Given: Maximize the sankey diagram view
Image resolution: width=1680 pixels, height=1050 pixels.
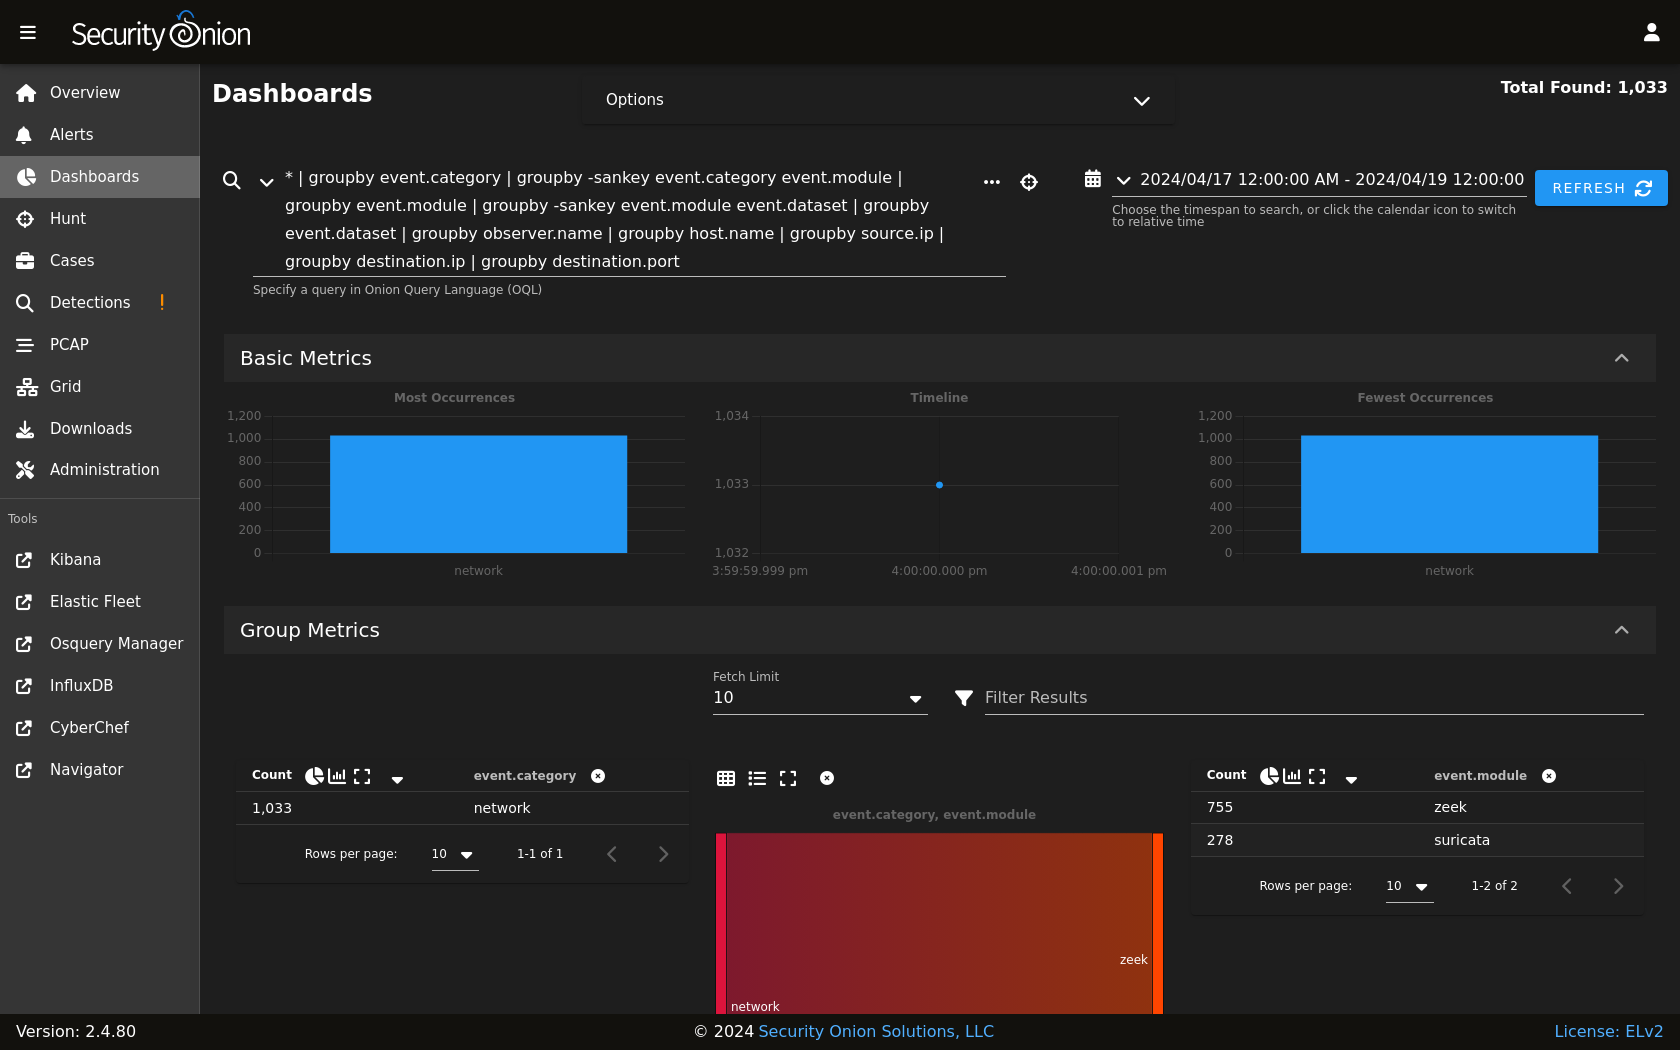Looking at the screenshot, I should (788, 778).
